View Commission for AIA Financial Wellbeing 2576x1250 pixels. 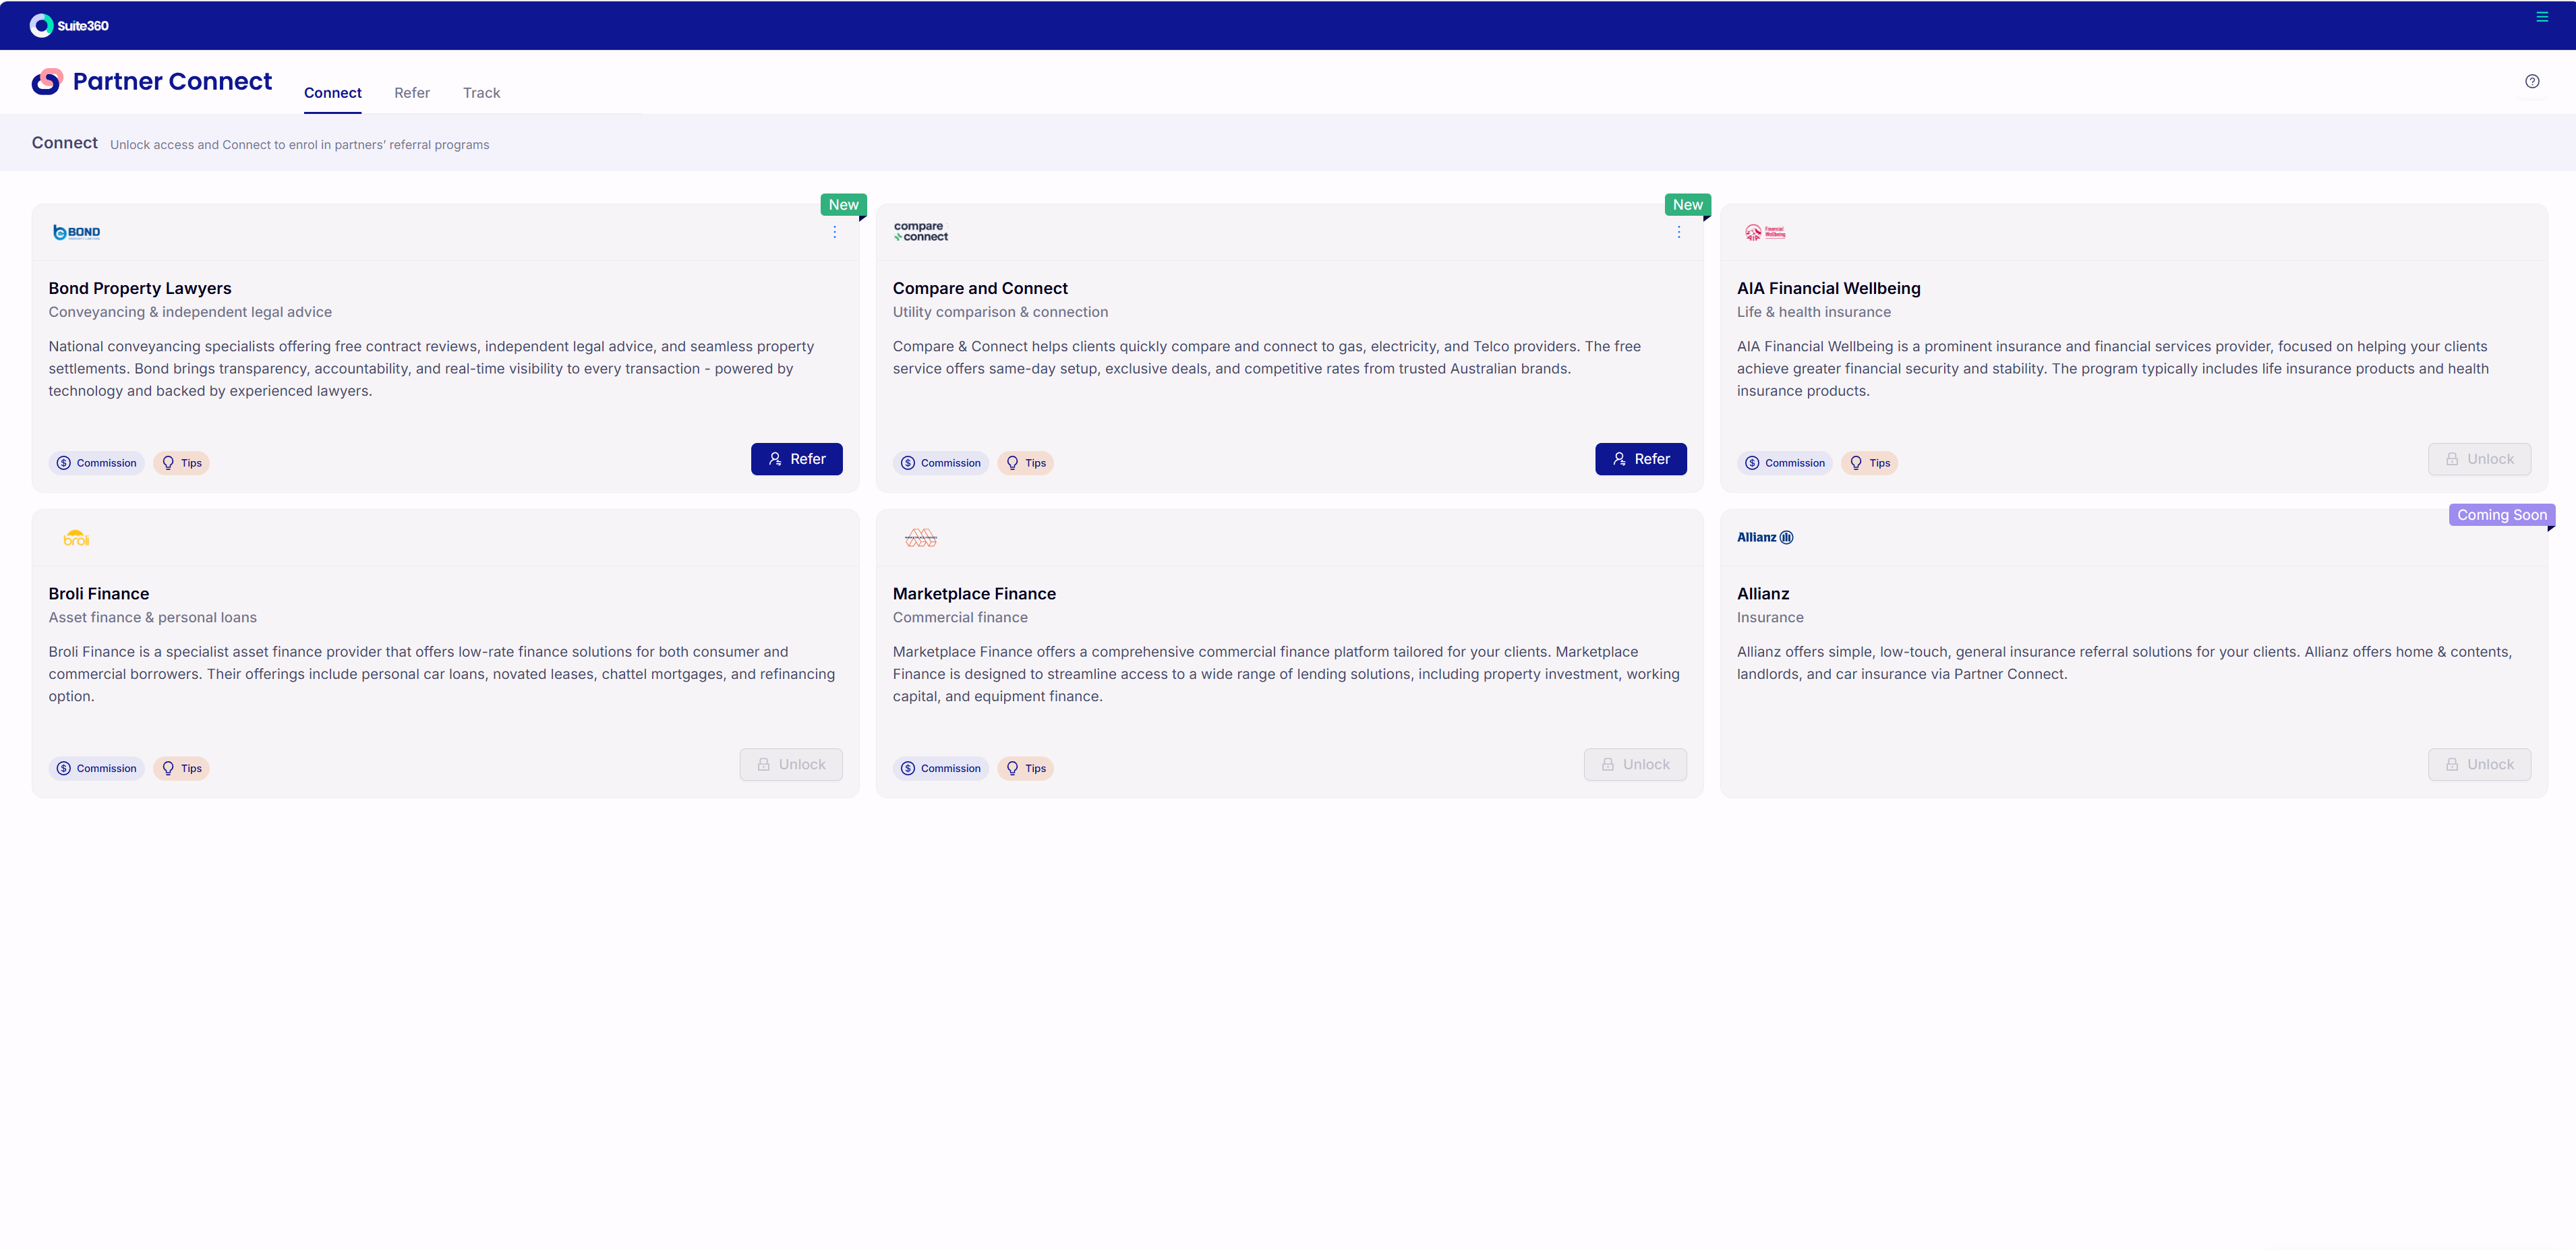click(1784, 463)
